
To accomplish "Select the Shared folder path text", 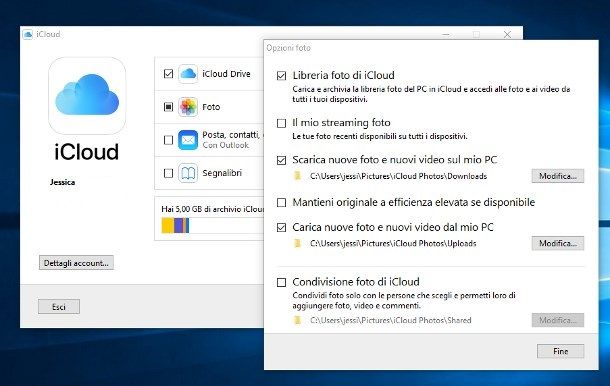I will pos(391,320).
